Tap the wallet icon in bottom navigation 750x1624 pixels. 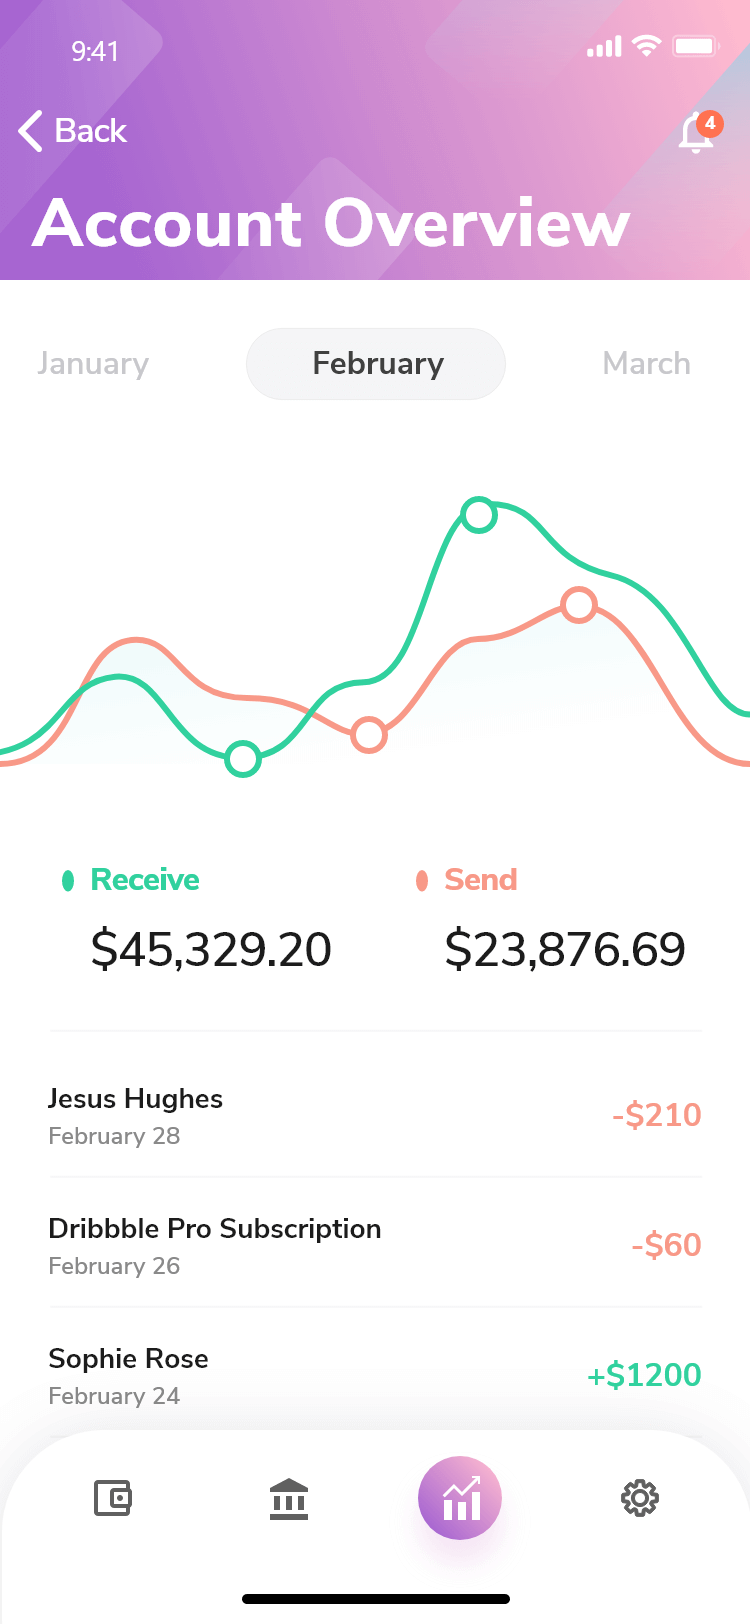[112, 1498]
